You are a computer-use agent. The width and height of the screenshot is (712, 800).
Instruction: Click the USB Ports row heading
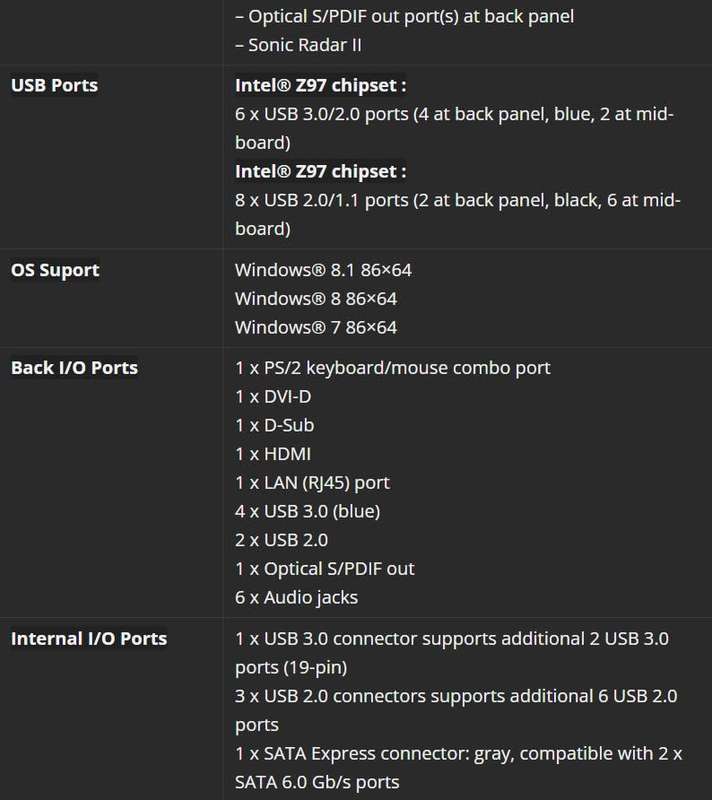pyautogui.click(x=54, y=85)
